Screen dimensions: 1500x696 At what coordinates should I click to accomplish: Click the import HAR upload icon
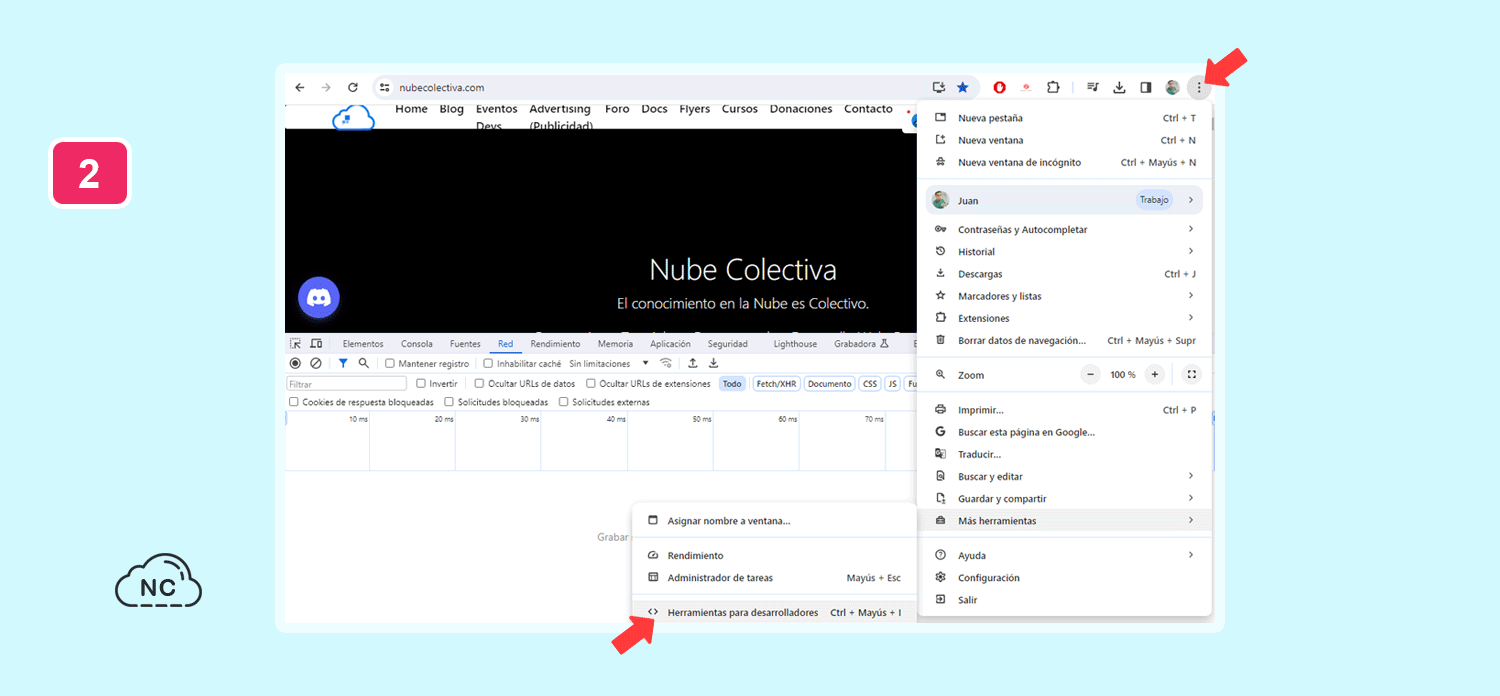pos(692,363)
